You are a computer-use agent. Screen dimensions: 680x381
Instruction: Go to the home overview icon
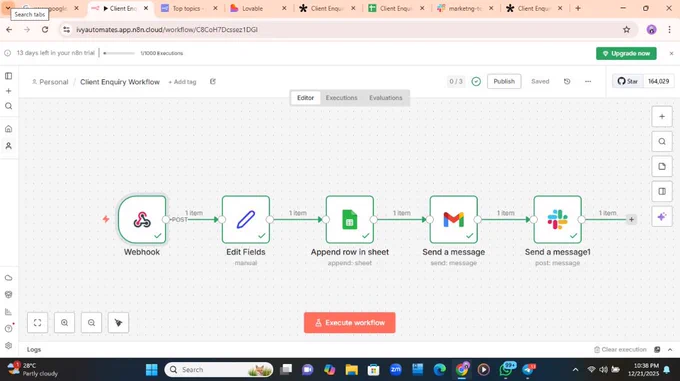click(8, 129)
